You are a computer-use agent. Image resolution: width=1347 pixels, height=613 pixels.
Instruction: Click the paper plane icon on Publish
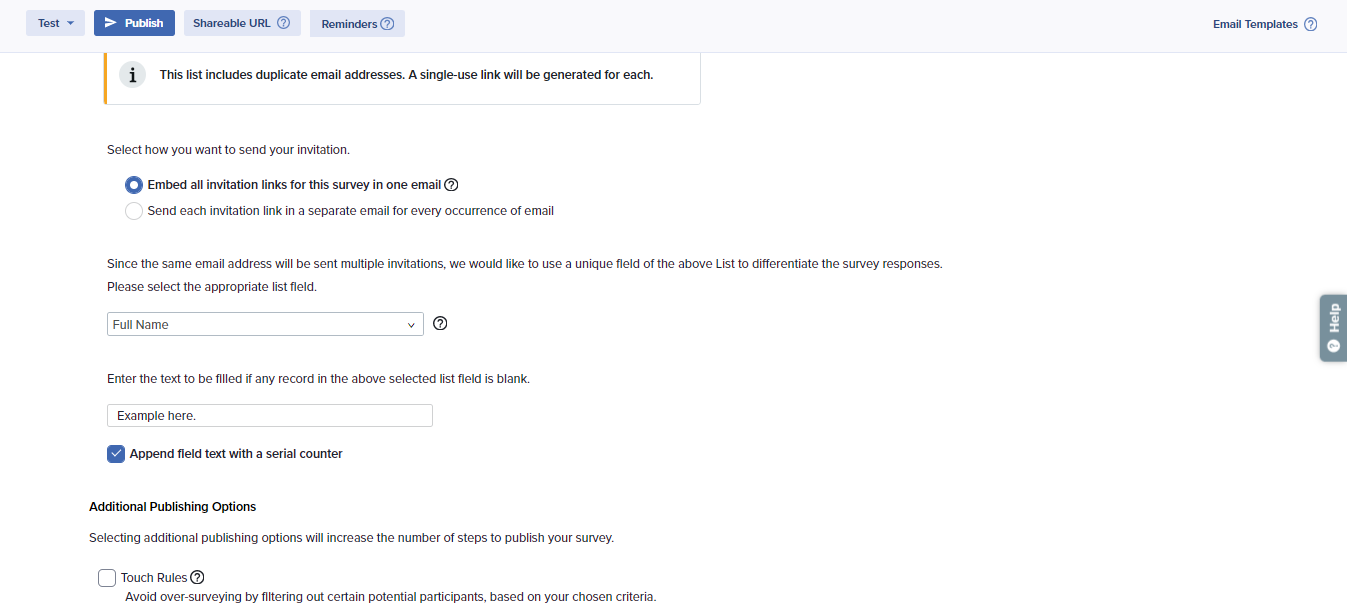point(111,23)
